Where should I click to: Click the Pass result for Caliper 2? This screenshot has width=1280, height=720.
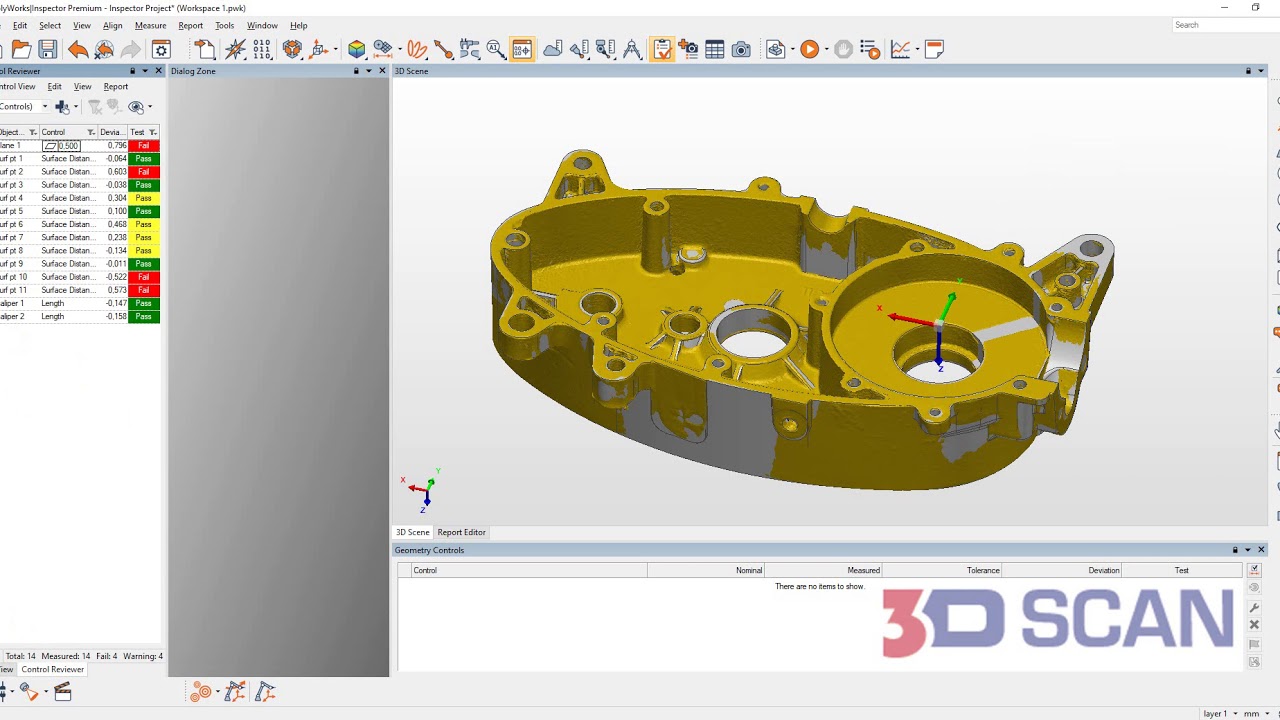[143, 316]
